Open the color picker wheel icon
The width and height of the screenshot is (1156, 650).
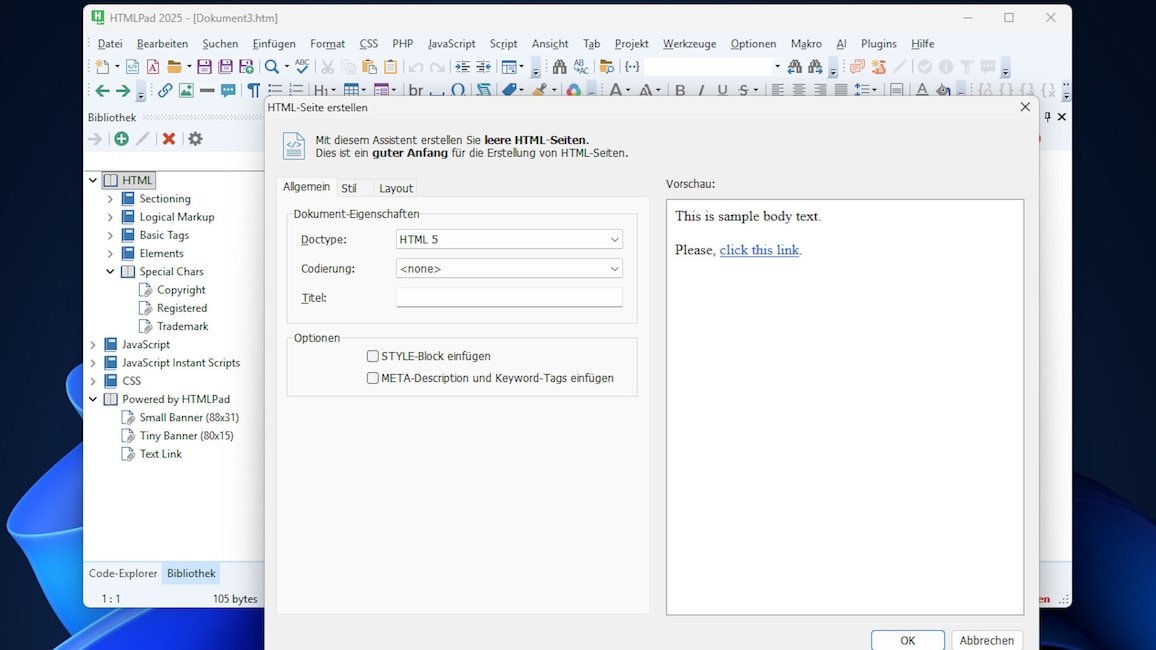574,91
